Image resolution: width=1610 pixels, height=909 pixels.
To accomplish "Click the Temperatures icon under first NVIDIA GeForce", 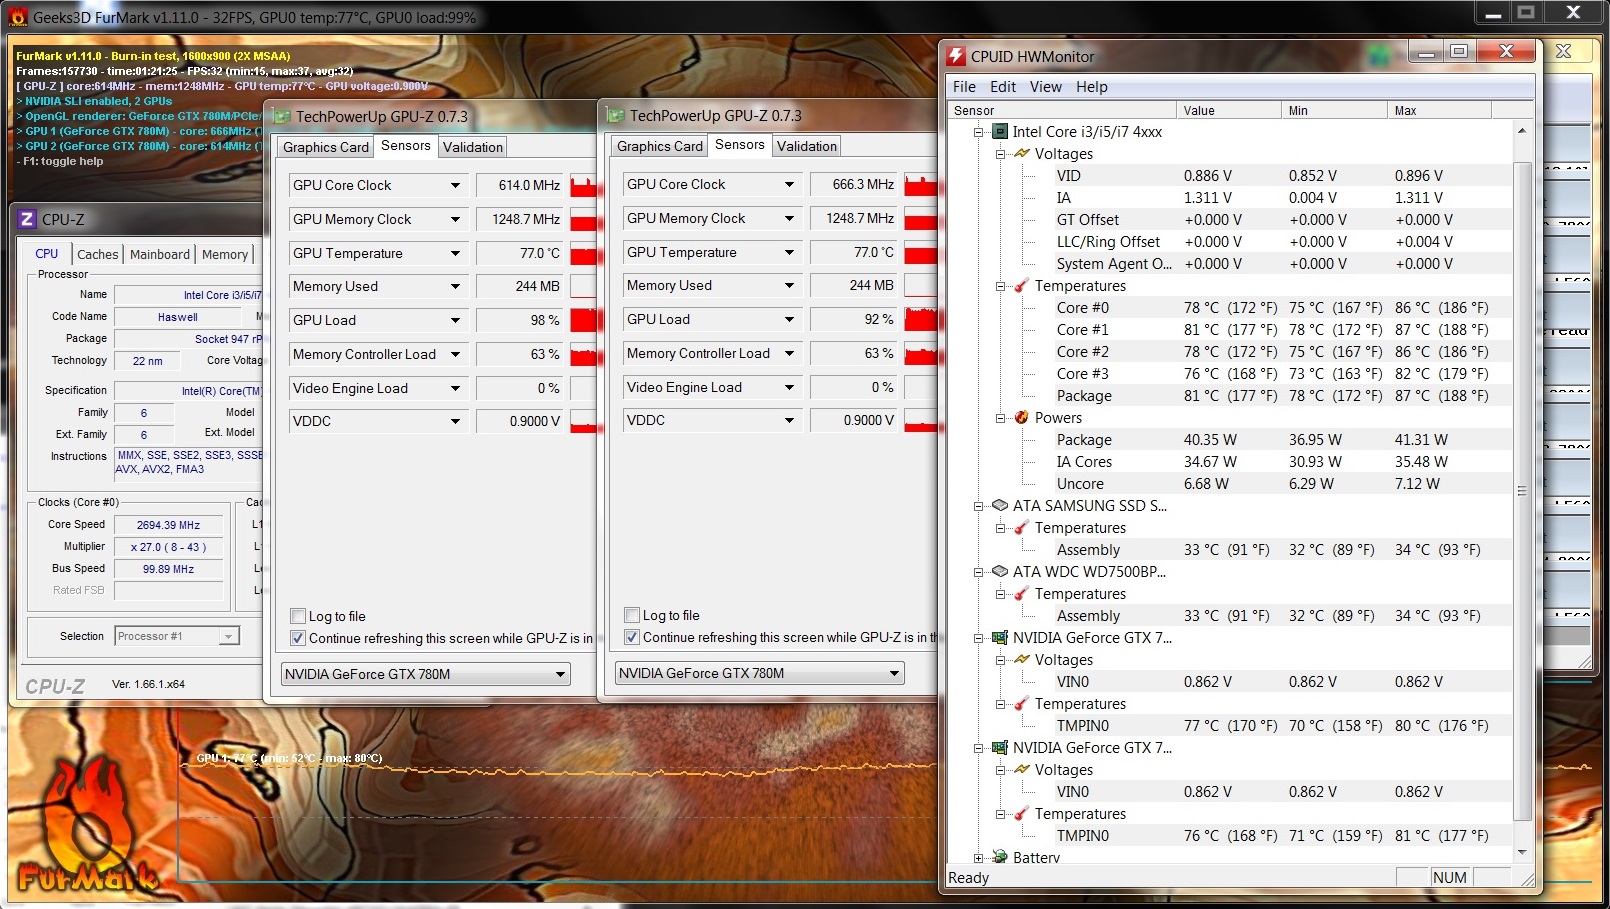I will [1021, 704].
